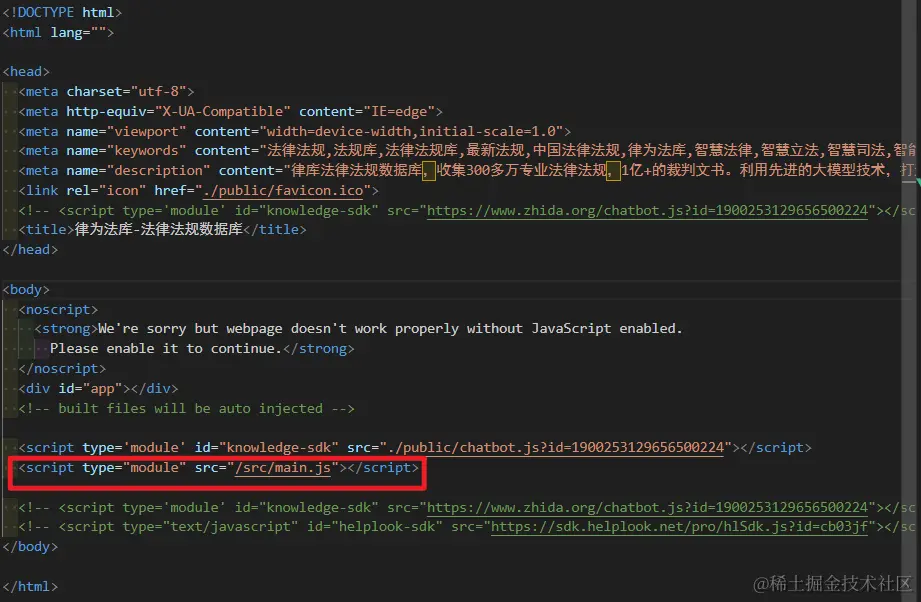This screenshot has width=921, height=602.
Task: Click the closing </html> tag
Action: (30, 587)
